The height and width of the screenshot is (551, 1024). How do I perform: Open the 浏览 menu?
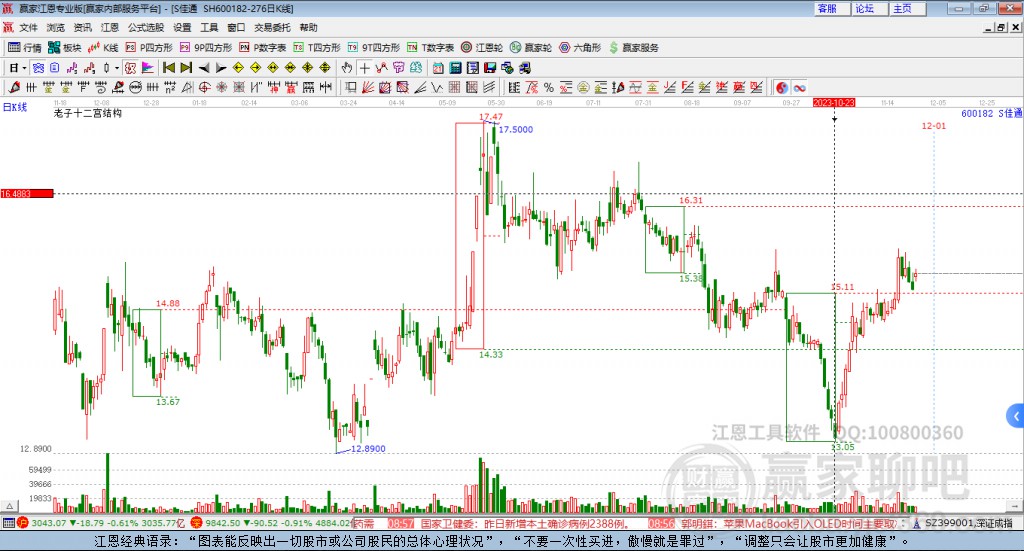56,27
